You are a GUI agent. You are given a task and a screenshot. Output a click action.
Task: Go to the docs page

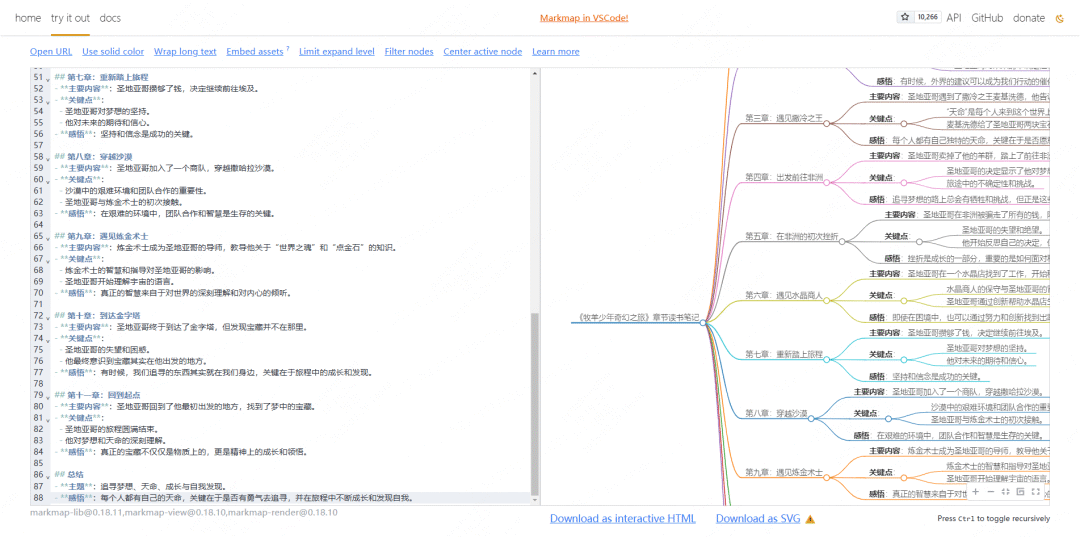[x=110, y=18]
